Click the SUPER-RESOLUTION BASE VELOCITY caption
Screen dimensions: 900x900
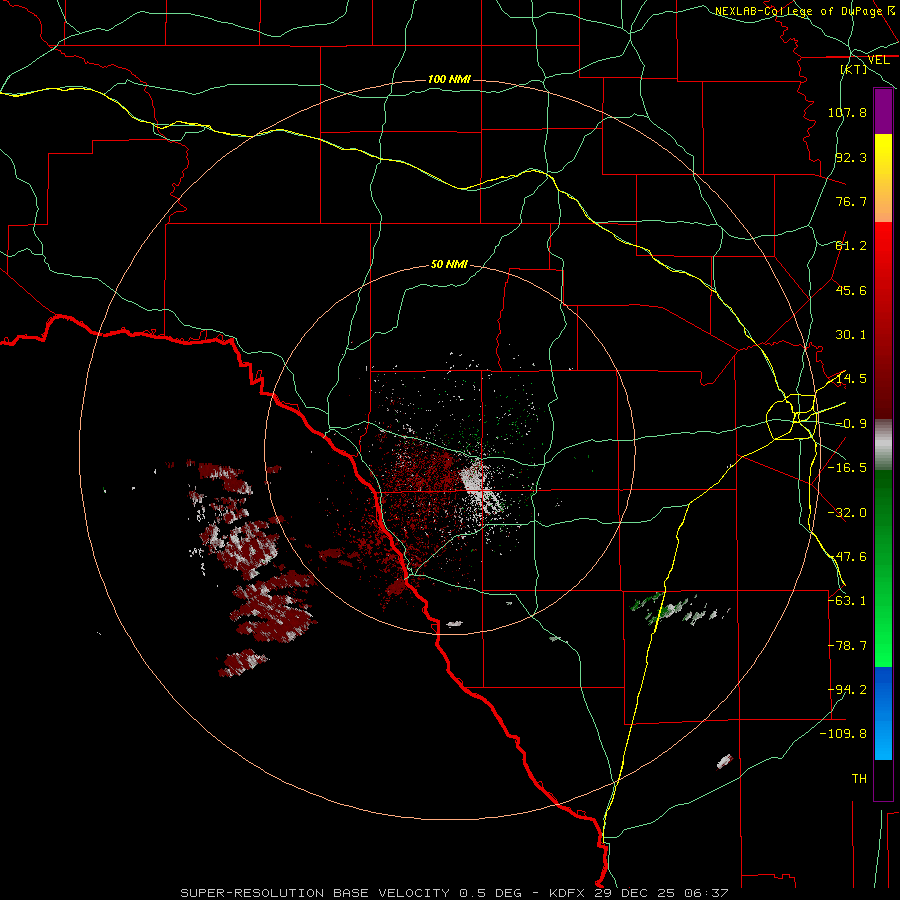click(x=455, y=893)
